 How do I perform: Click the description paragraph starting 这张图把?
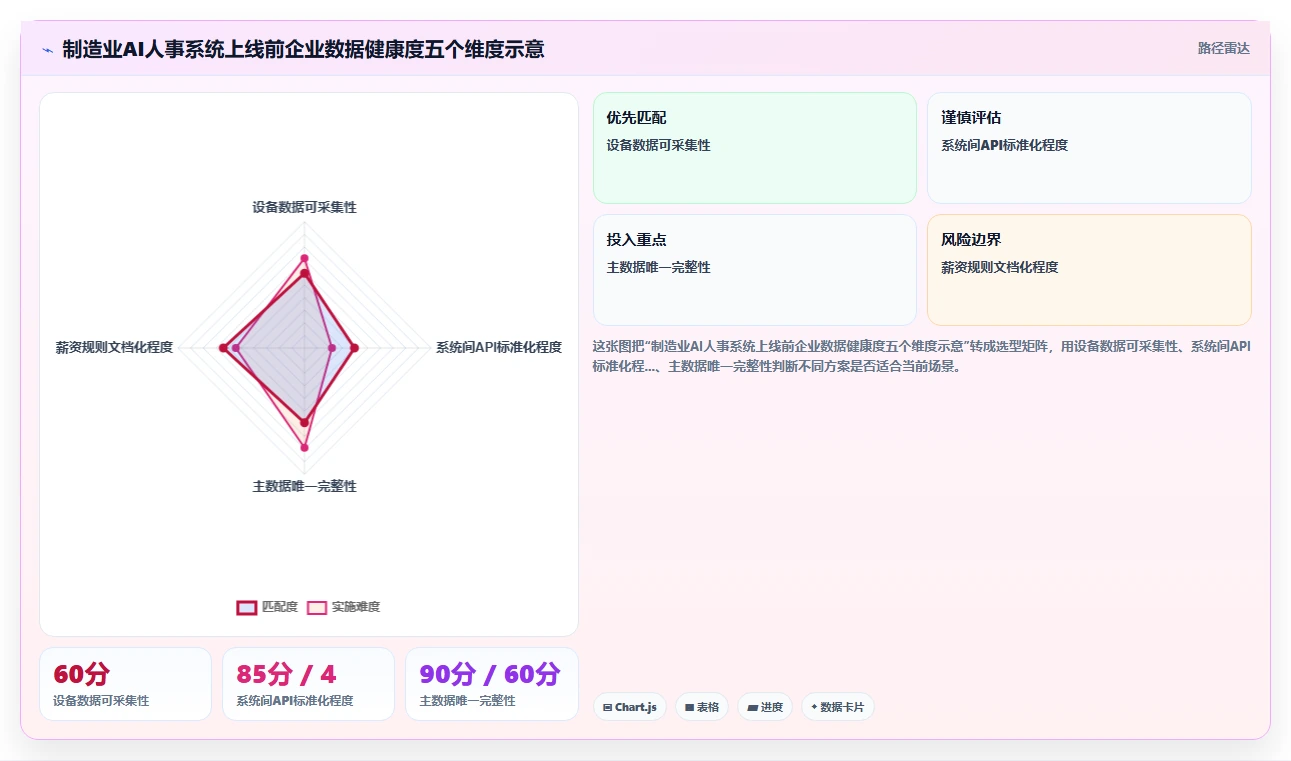pyautogui.click(x=921, y=356)
